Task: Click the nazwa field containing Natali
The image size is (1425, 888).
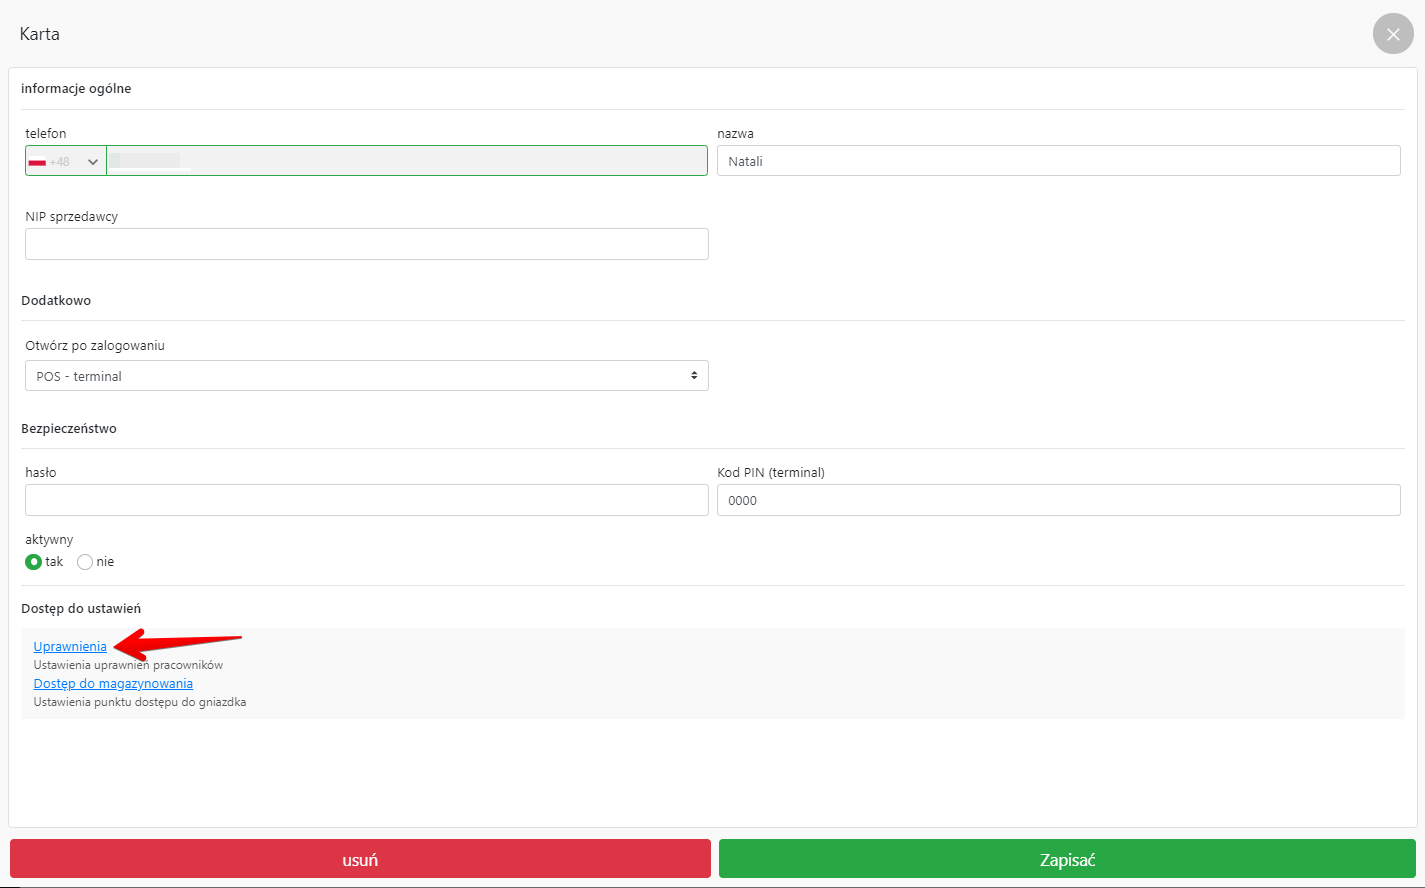Action: [1058, 161]
